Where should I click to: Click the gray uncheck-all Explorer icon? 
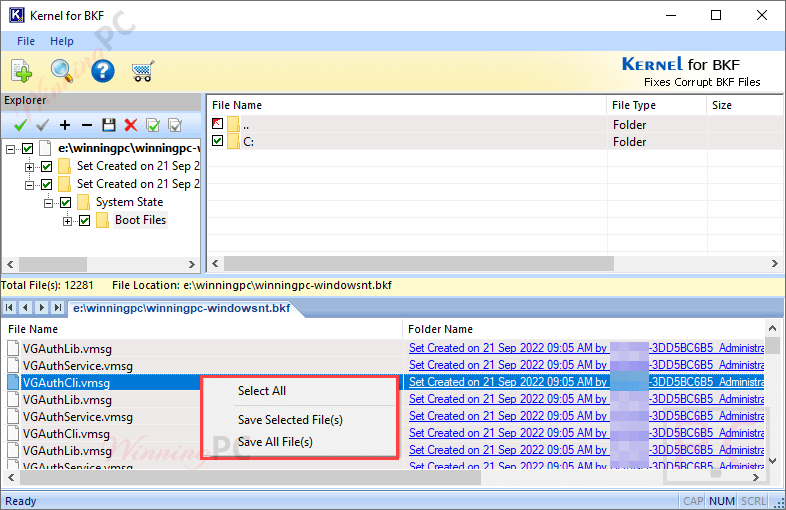pyautogui.click(x=43, y=125)
